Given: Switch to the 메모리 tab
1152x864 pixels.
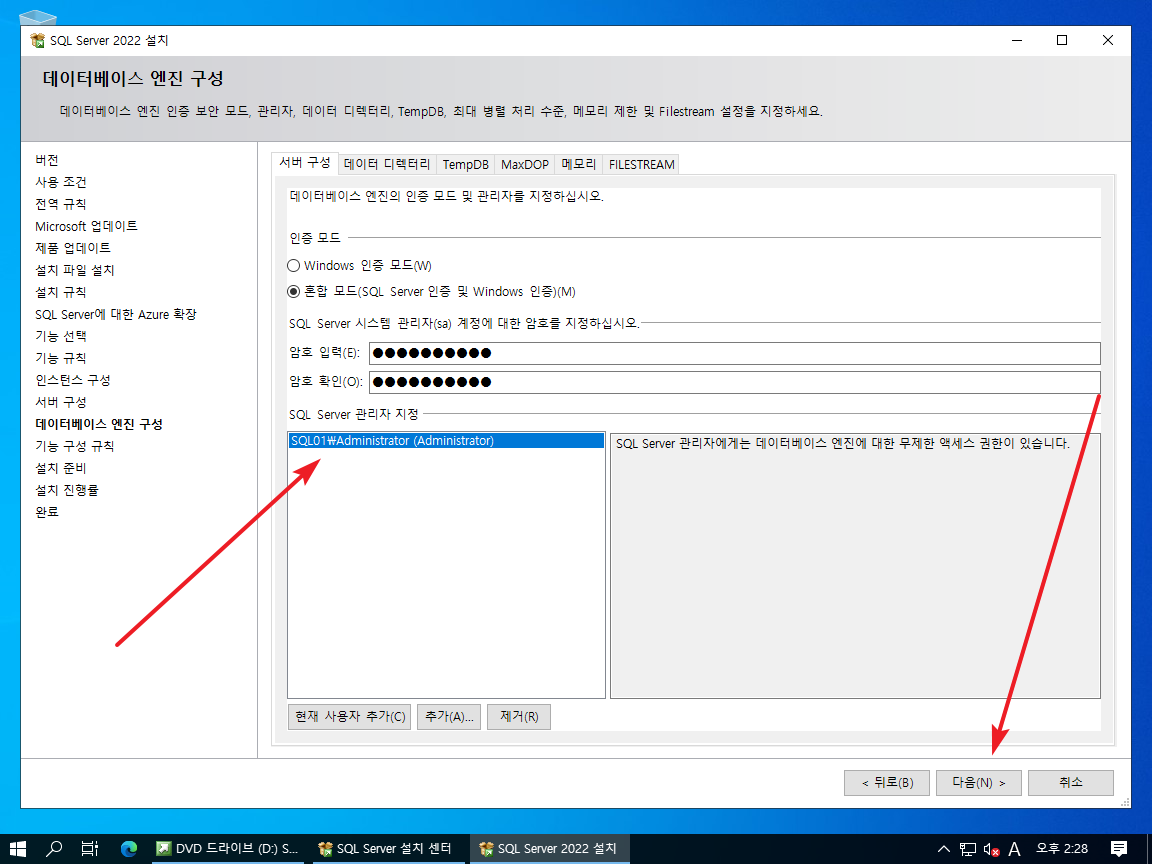Looking at the screenshot, I should pyautogui.click(x=579, y=165).
